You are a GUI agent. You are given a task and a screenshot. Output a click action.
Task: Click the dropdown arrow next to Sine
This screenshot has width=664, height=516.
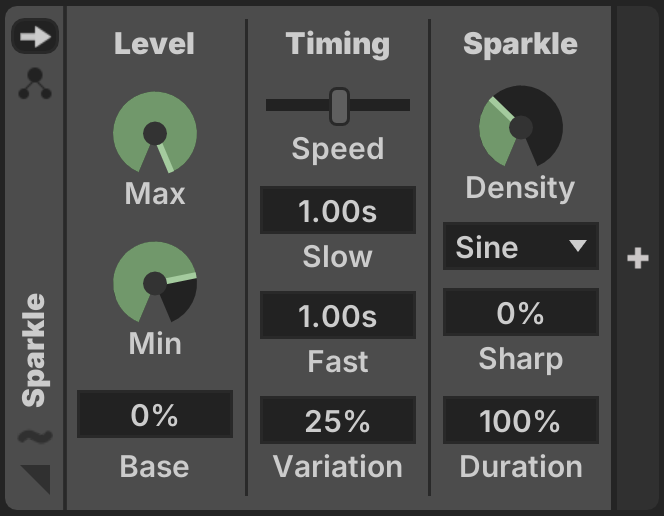point(578,246)
